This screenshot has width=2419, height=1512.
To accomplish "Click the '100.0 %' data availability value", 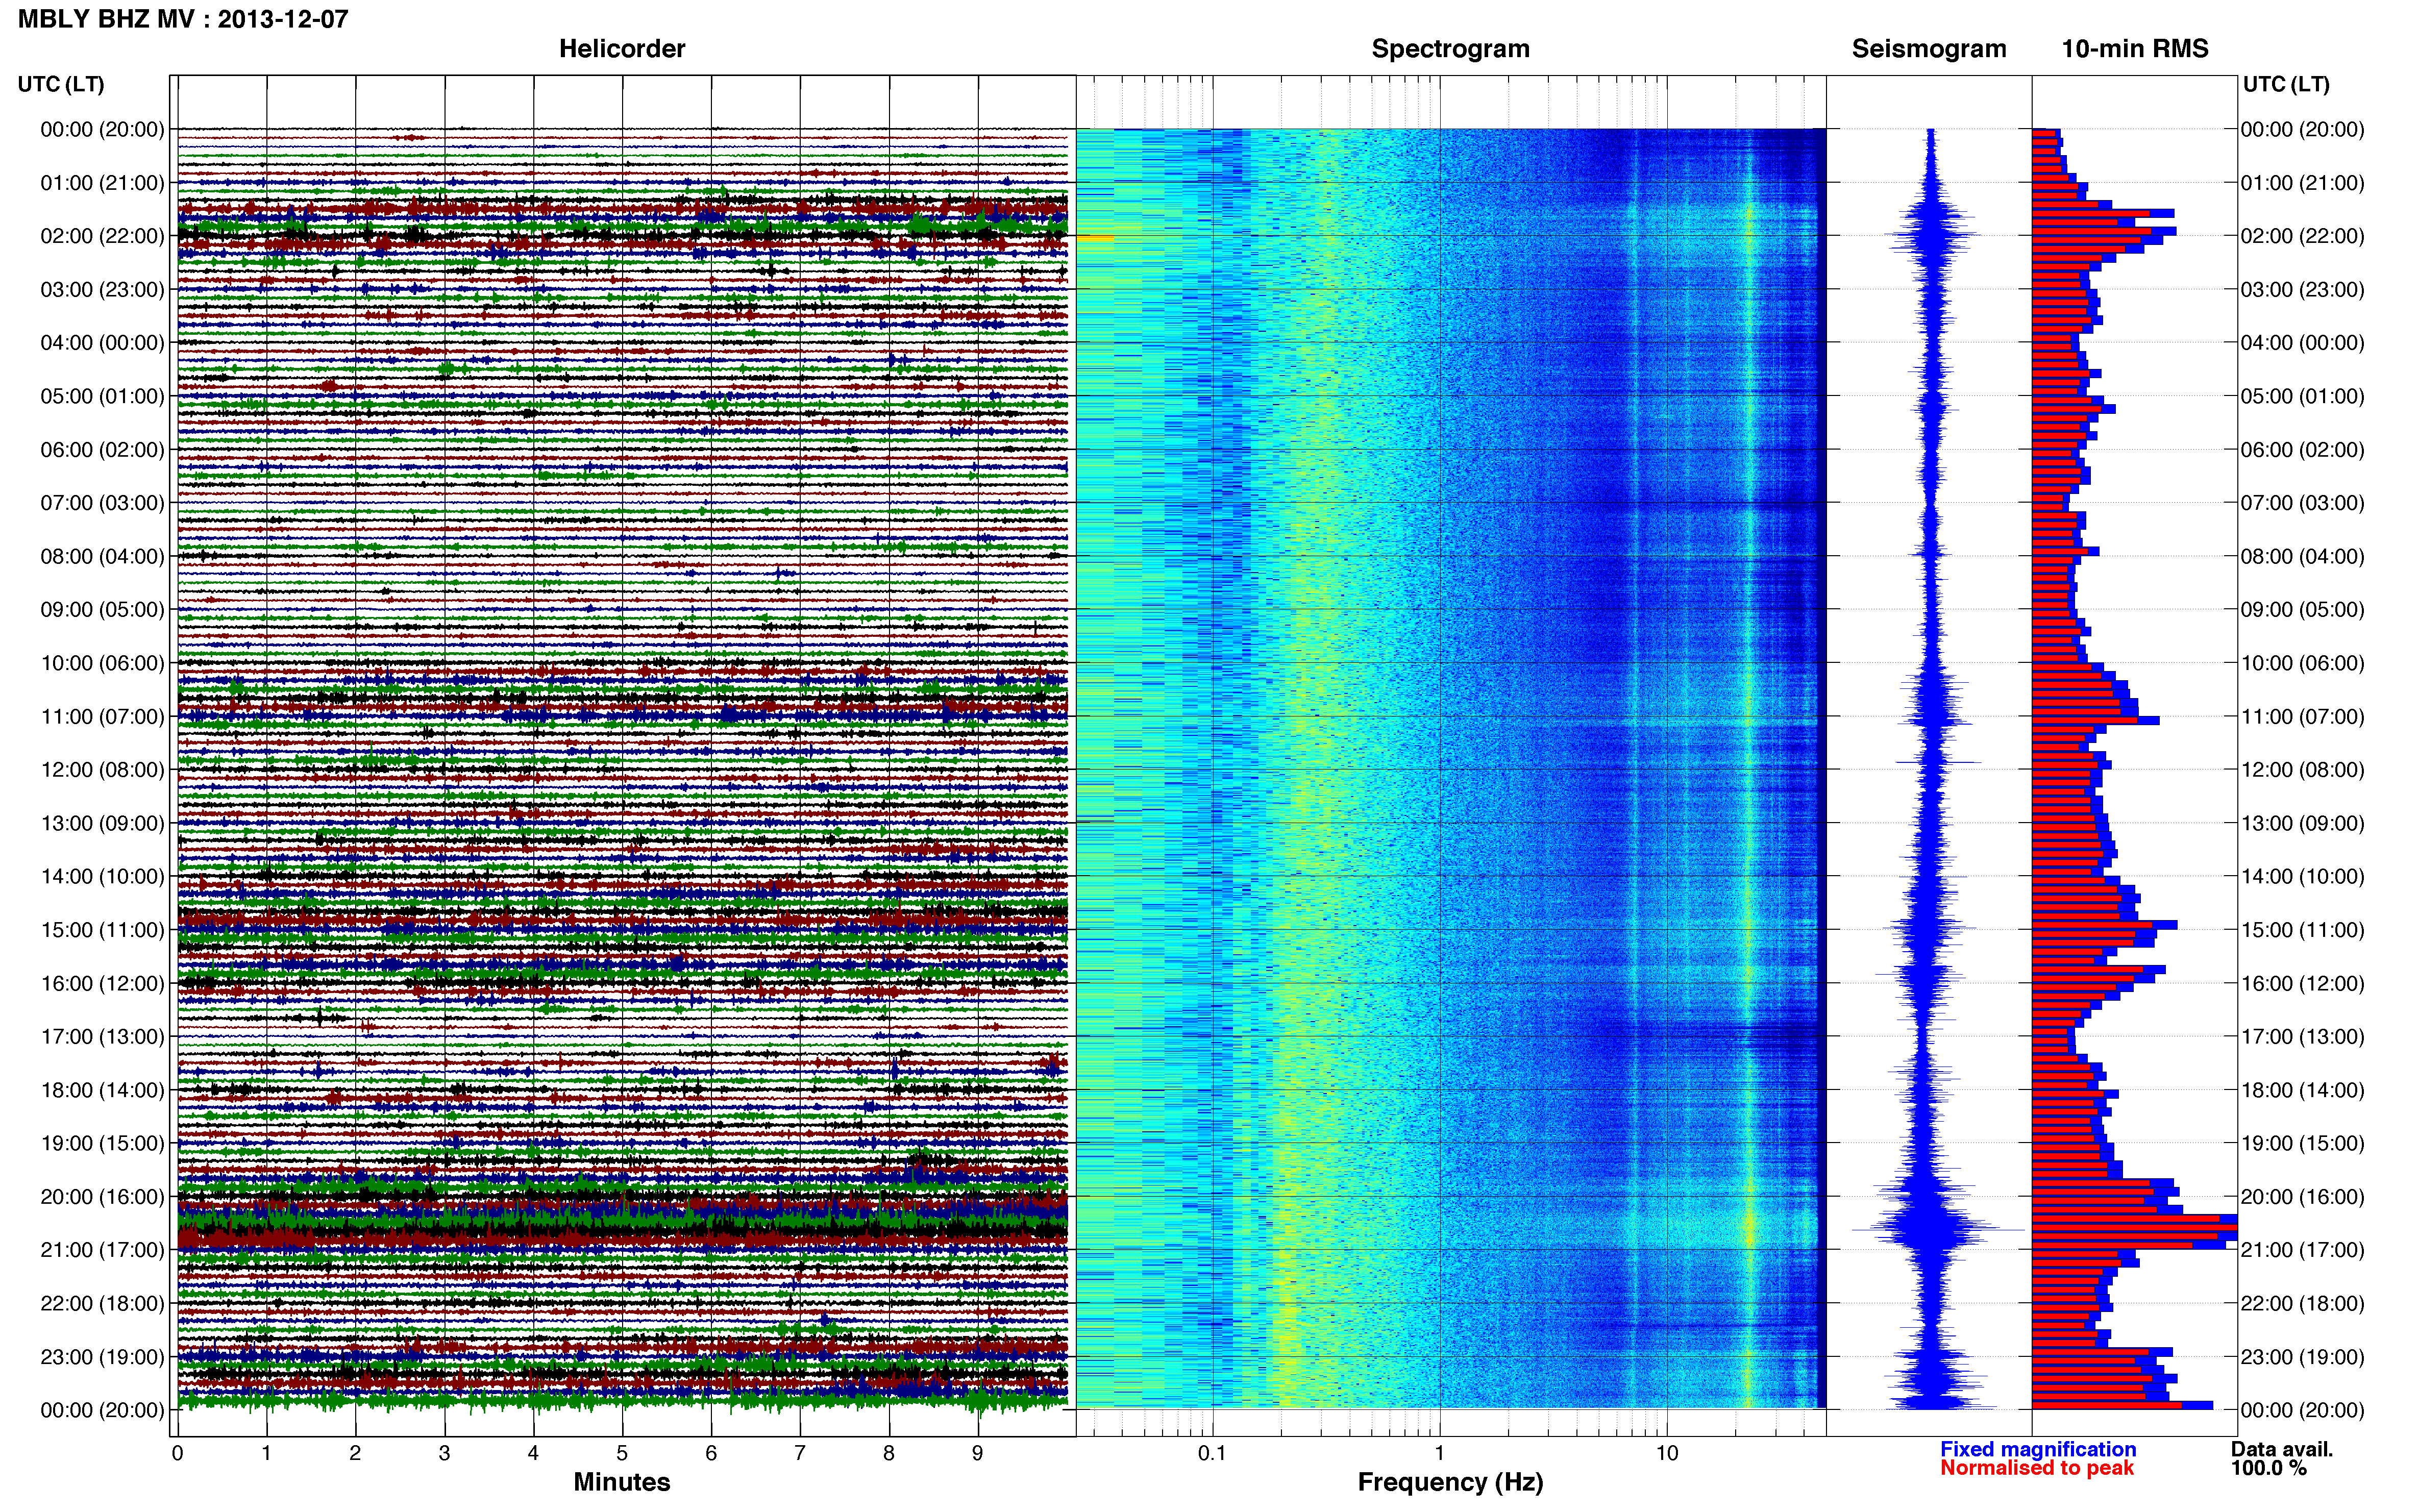I will 2268,1468.
